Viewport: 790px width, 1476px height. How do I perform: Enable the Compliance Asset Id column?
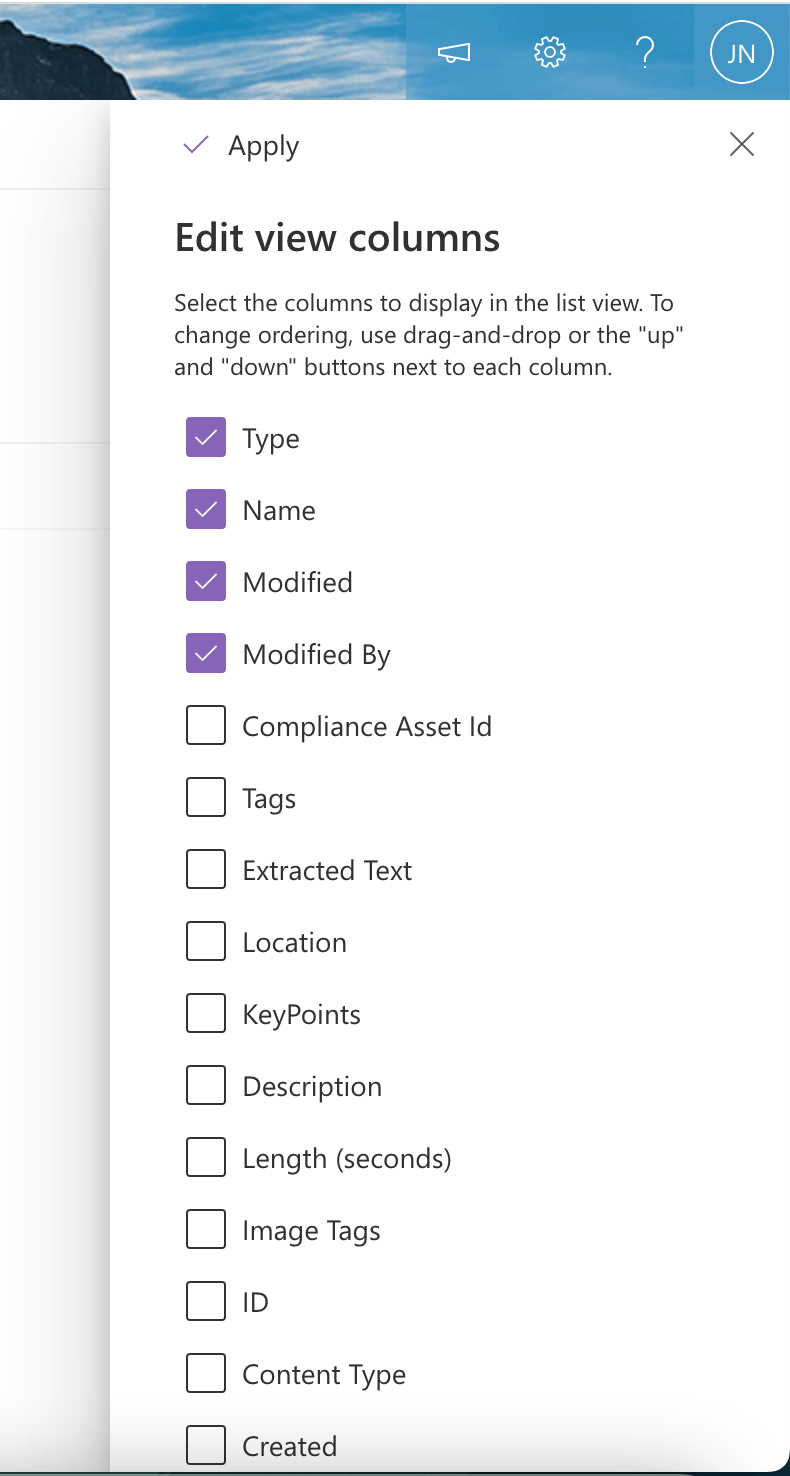coord(206,726)
